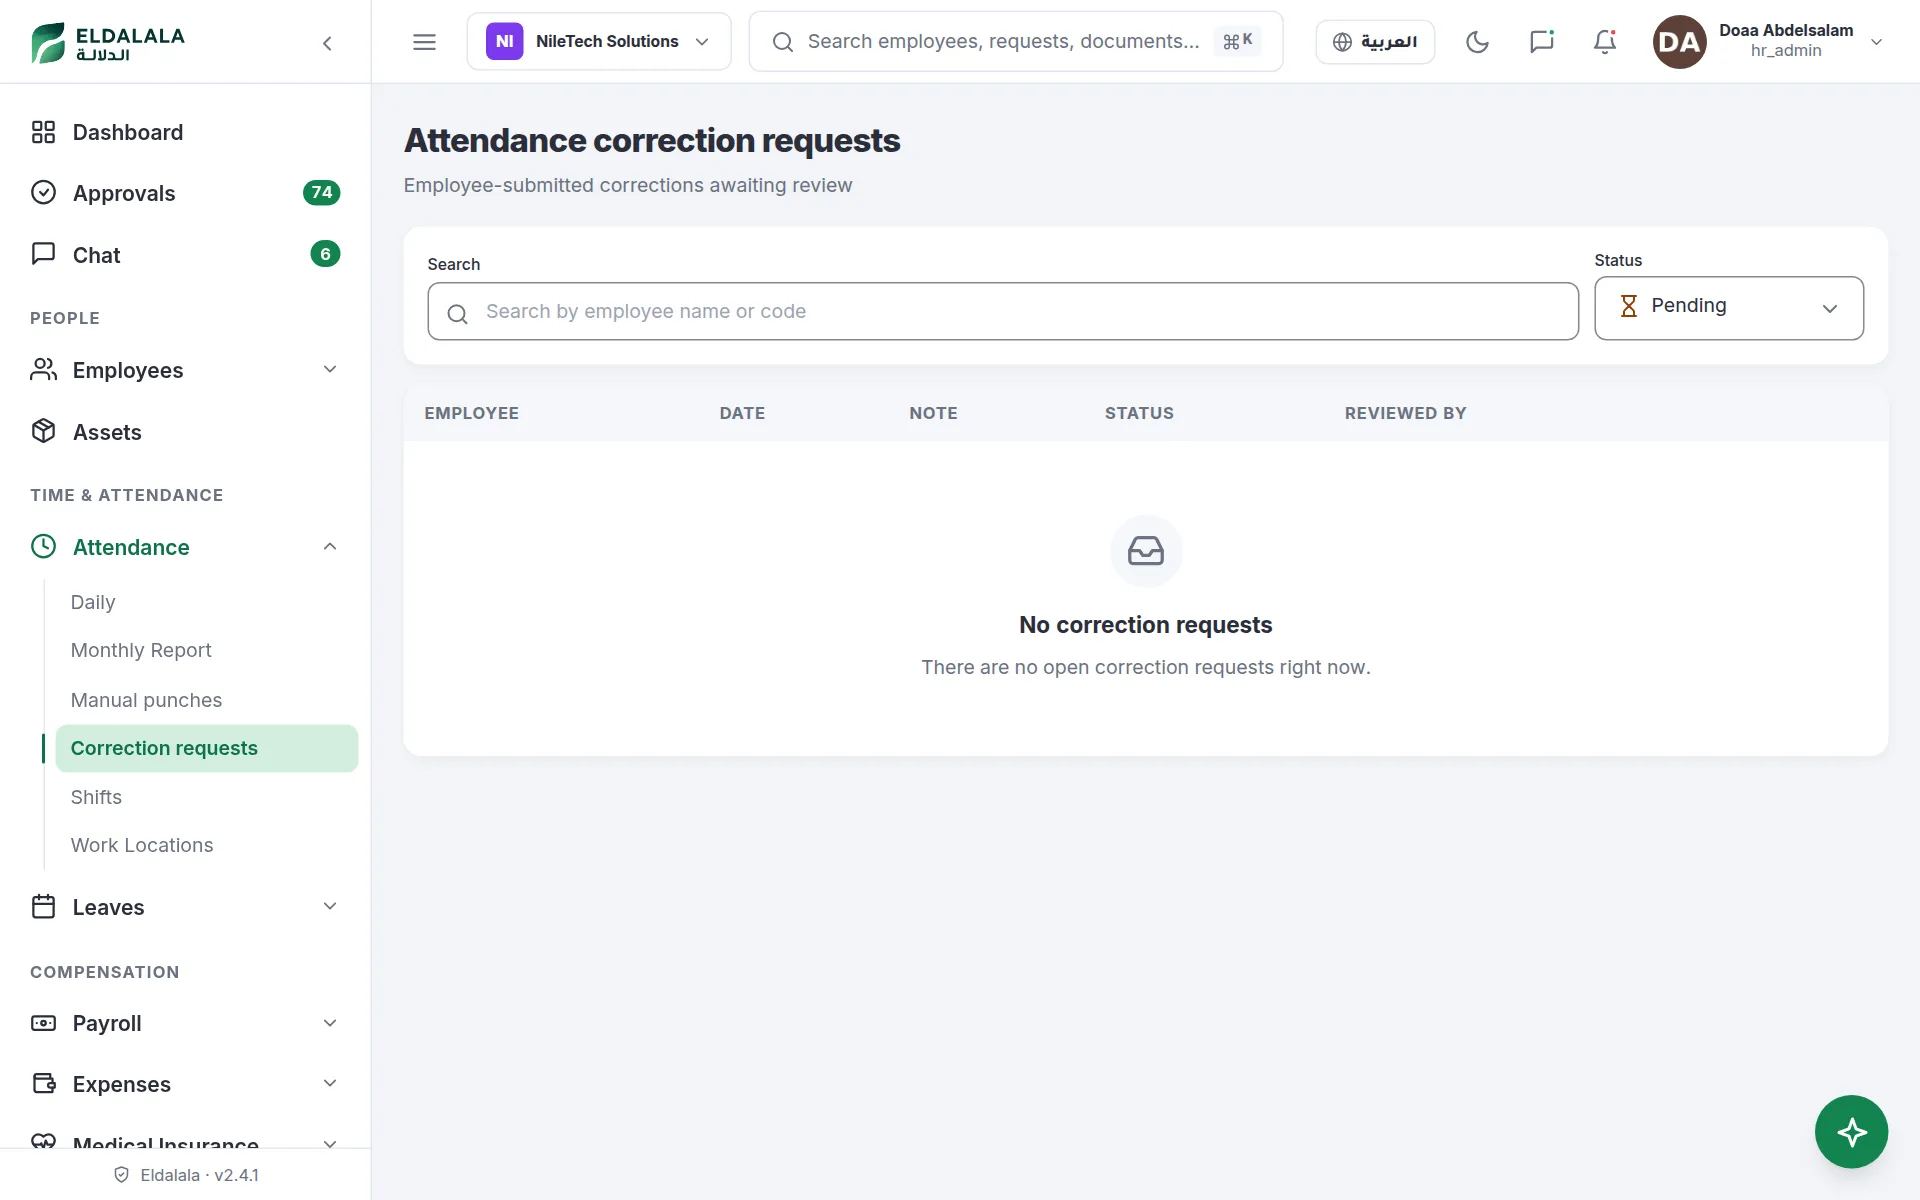Expand the Payroll submenu chevron
Screen dimensions: 1920x1200
[x=330, y=1023]
